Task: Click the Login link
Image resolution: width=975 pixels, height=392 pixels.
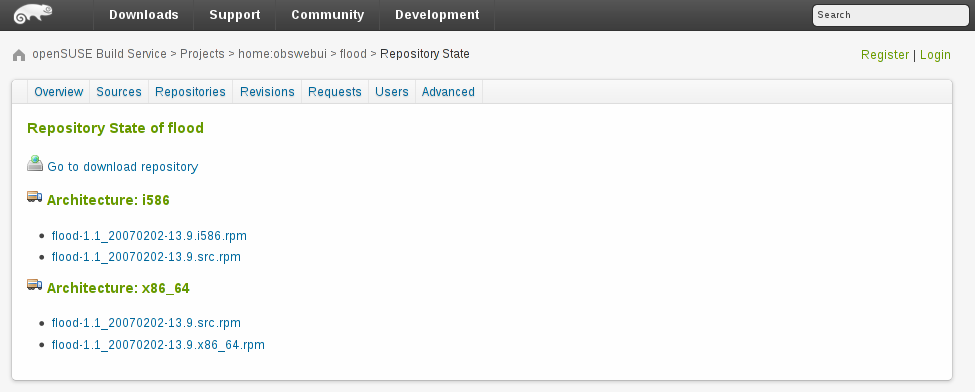Action: (x=935, y=55)
